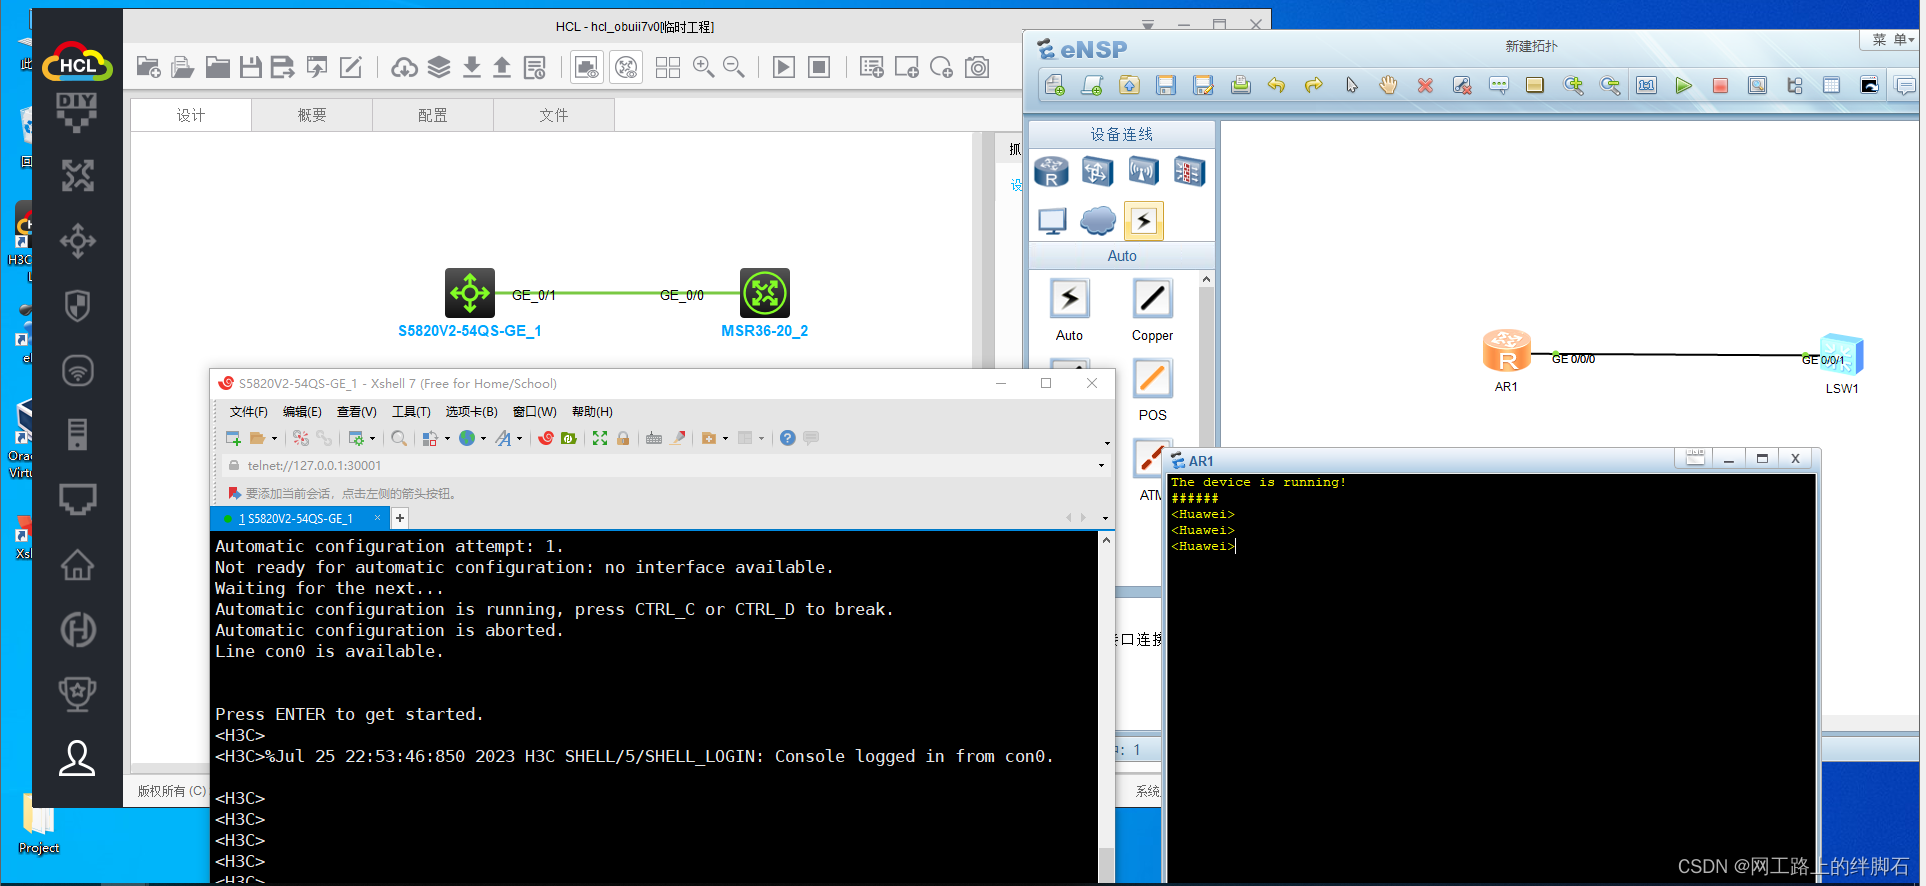Viewport: 1926px width, 886px height.
Task: Expand the Xshell toolbar overflow arrow
Action: [1107, 442]
